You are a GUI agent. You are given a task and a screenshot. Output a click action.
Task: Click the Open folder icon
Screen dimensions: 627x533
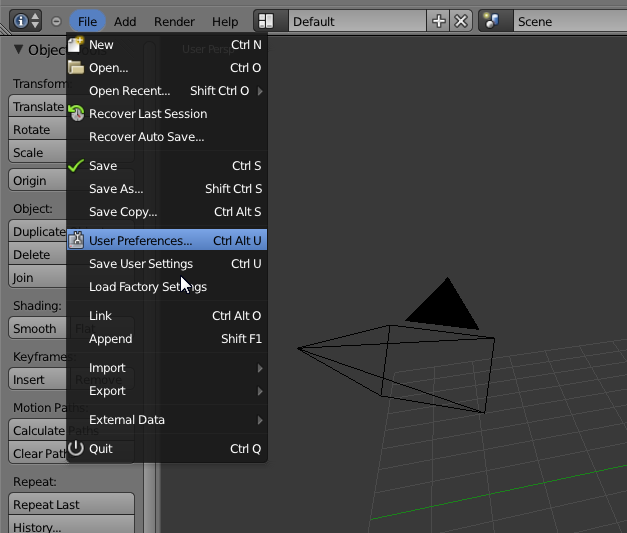pyautogui.click(x=76, y=68)
